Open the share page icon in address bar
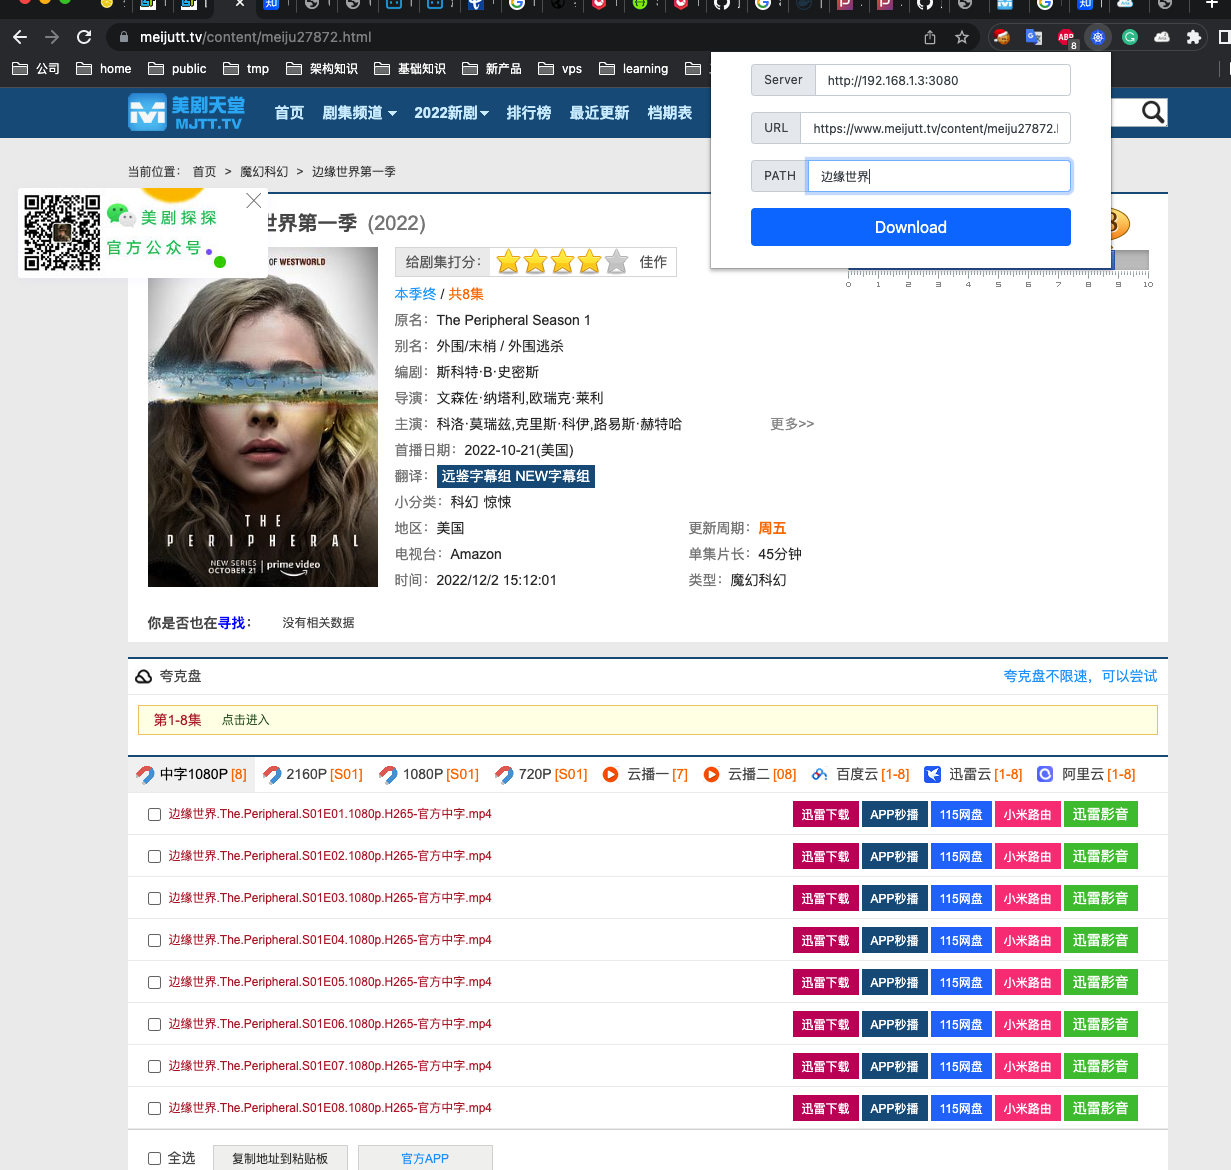This screenshot has width=1231, height=1170. (x=930, y=37)
